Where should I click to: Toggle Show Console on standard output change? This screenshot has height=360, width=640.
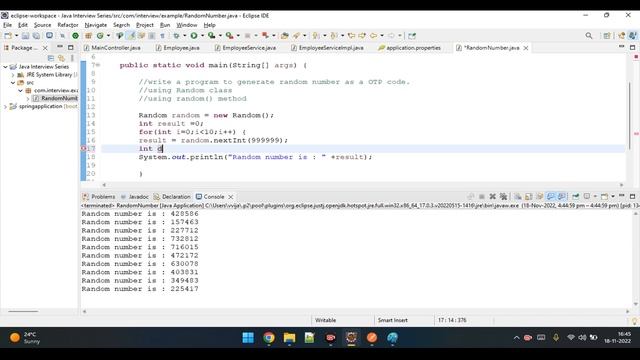(551, 196)
